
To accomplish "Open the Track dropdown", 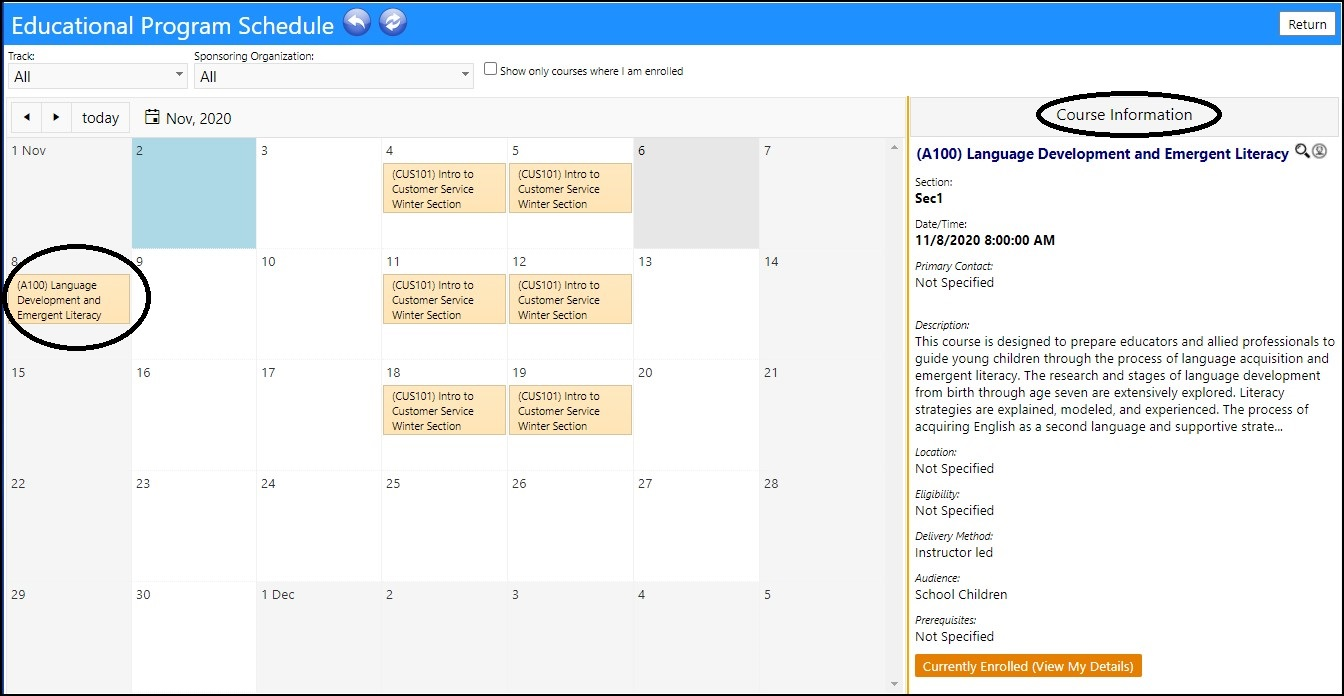I will [97, 76].
